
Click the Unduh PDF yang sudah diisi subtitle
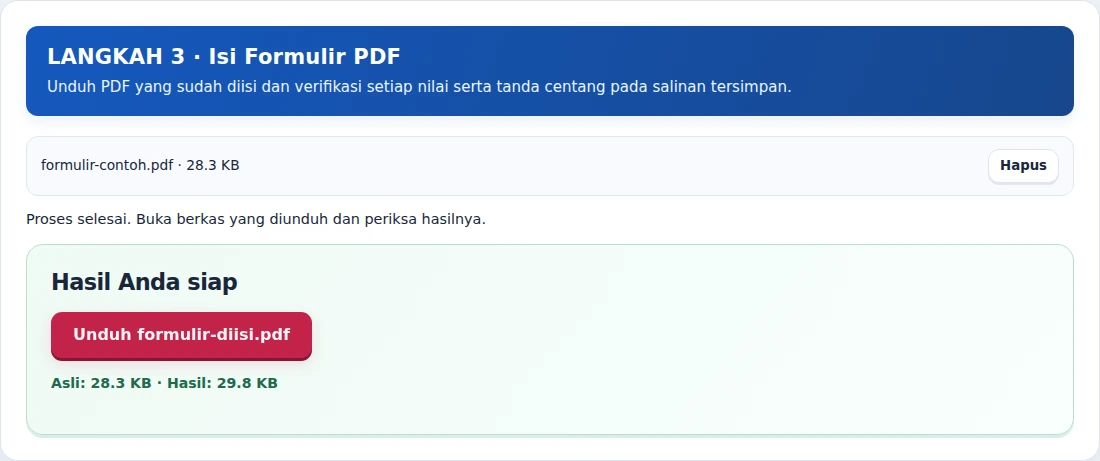(x=419, y=87)
